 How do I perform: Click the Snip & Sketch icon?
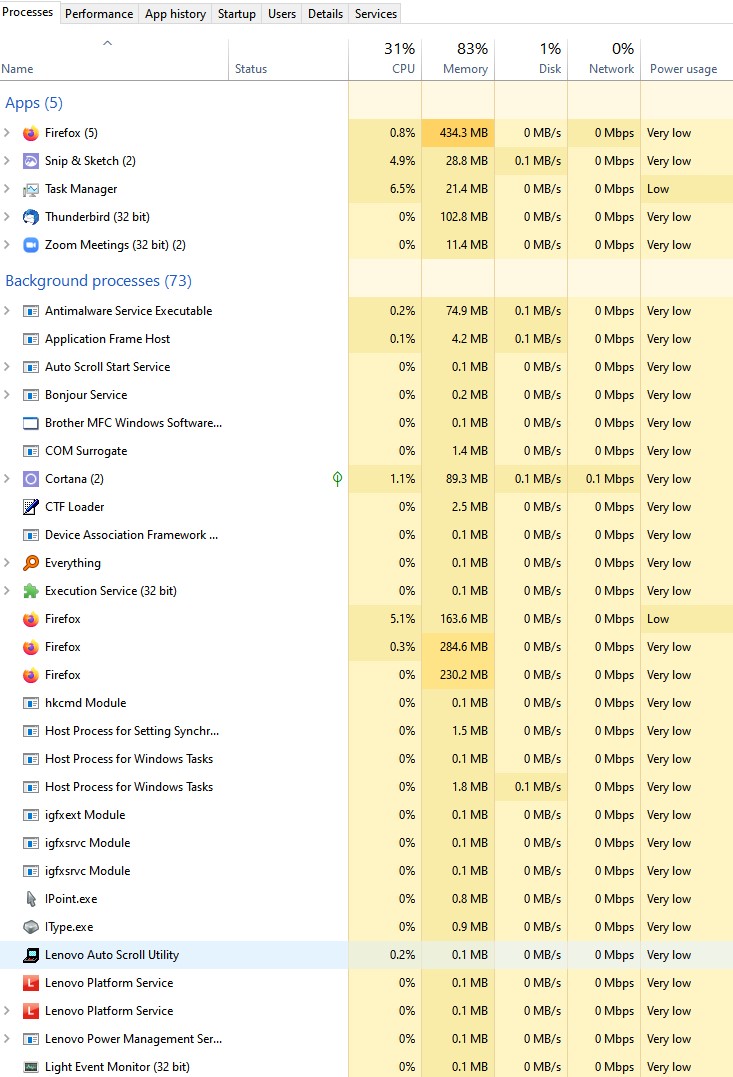tap(30, 161)
